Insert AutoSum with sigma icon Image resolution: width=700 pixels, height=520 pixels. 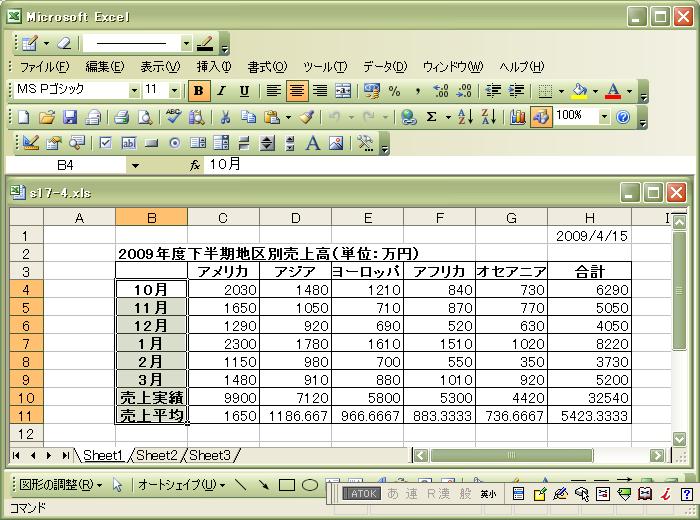[x=431, y=117]
